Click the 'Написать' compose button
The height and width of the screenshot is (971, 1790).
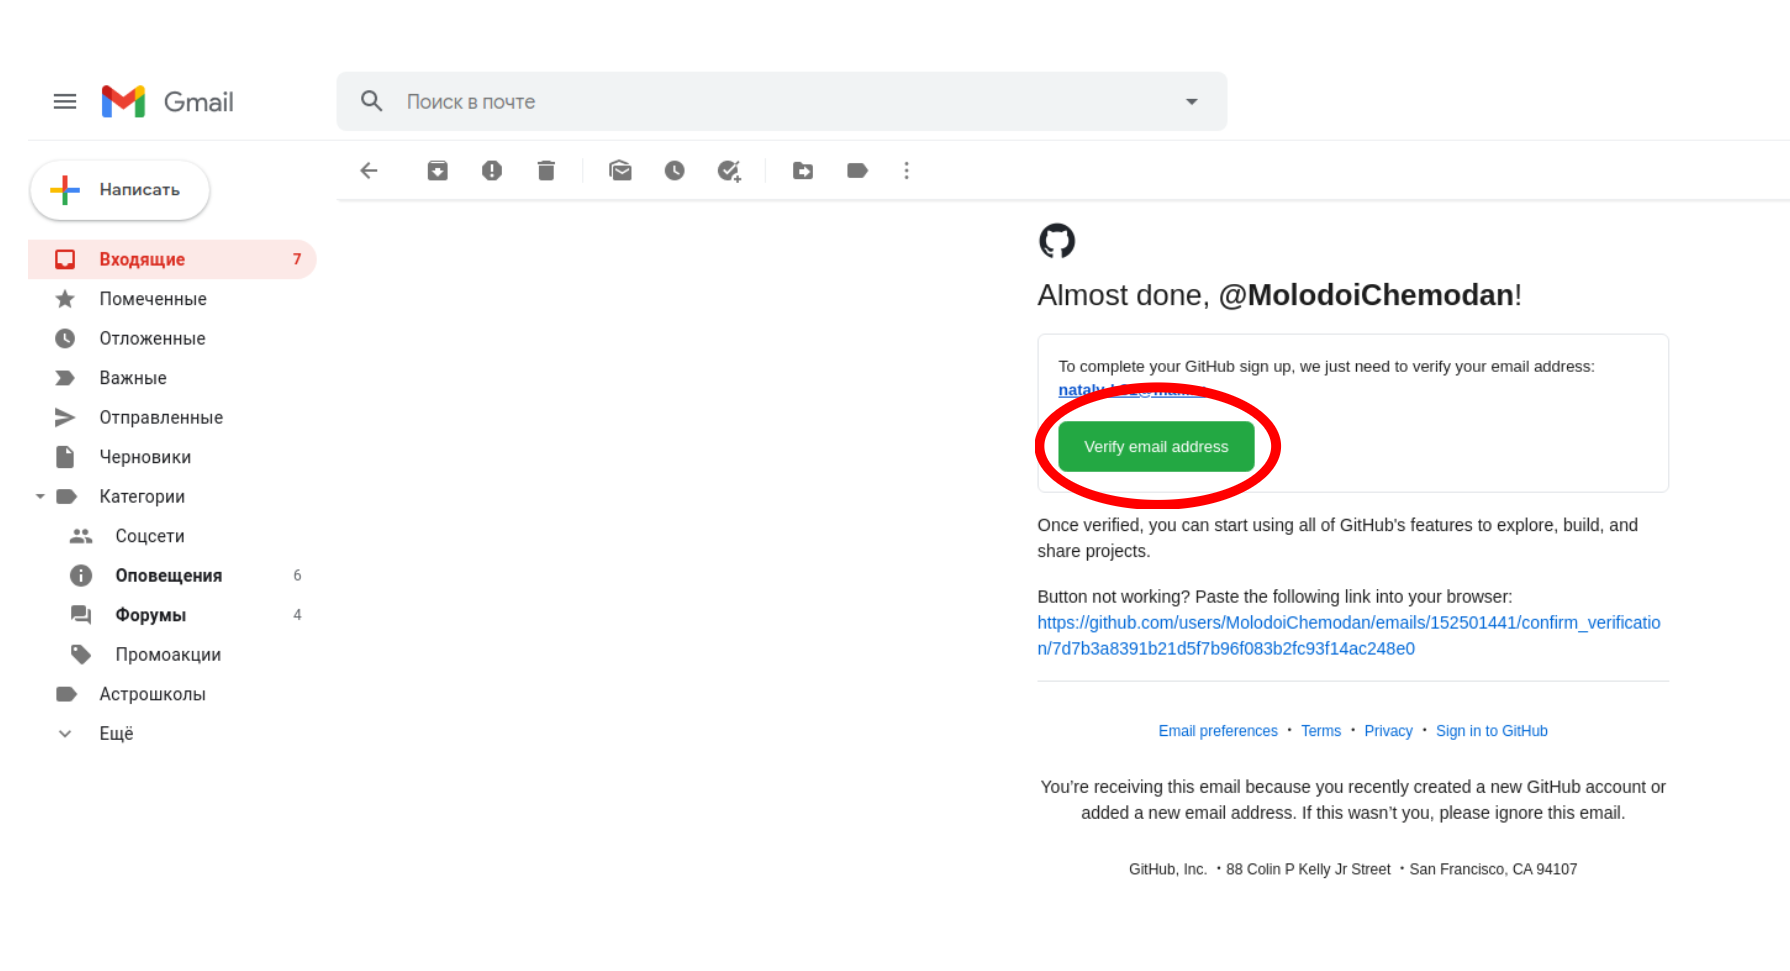pyautogui.click(x=120, y=190)
